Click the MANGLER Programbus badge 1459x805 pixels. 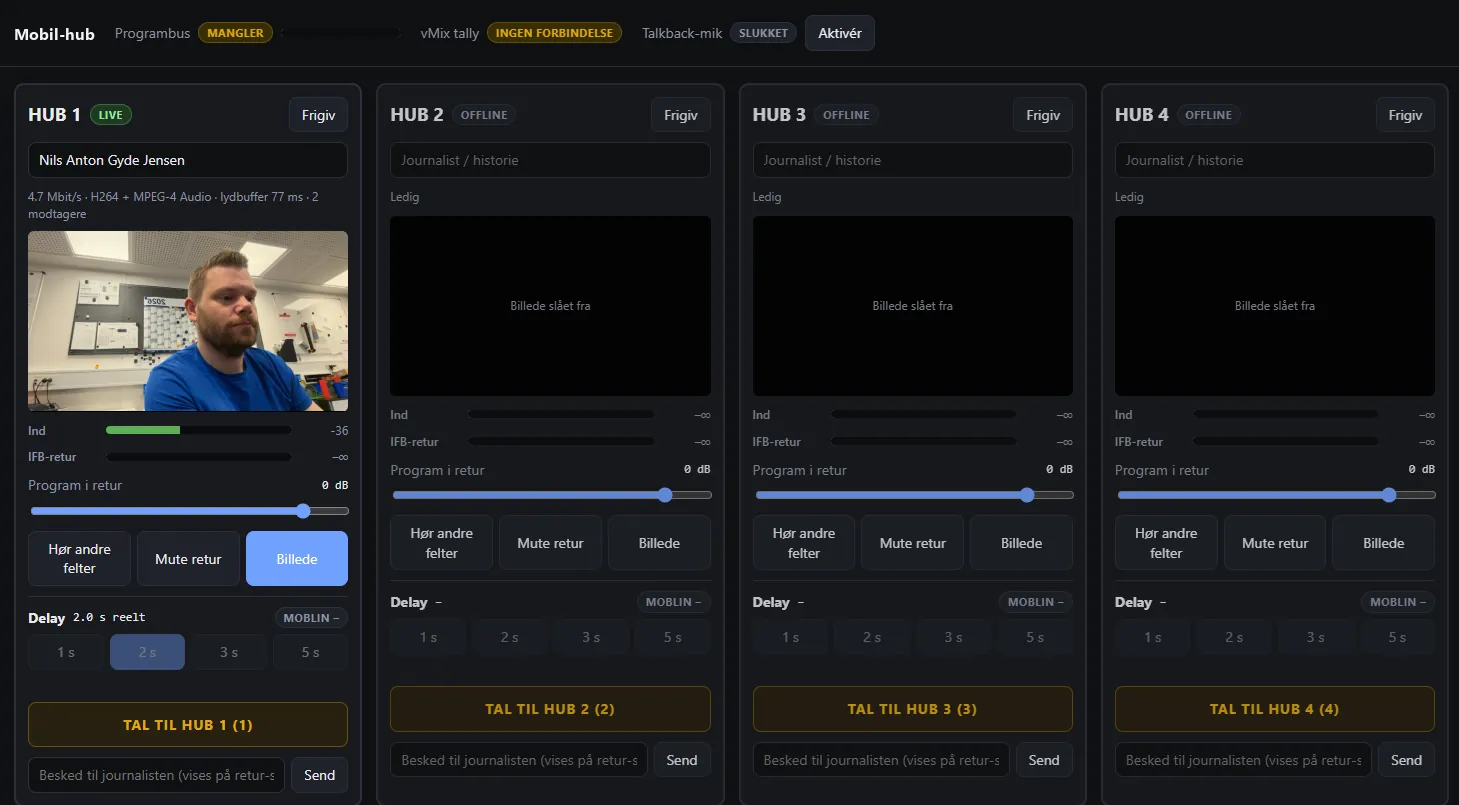[235, 33]
